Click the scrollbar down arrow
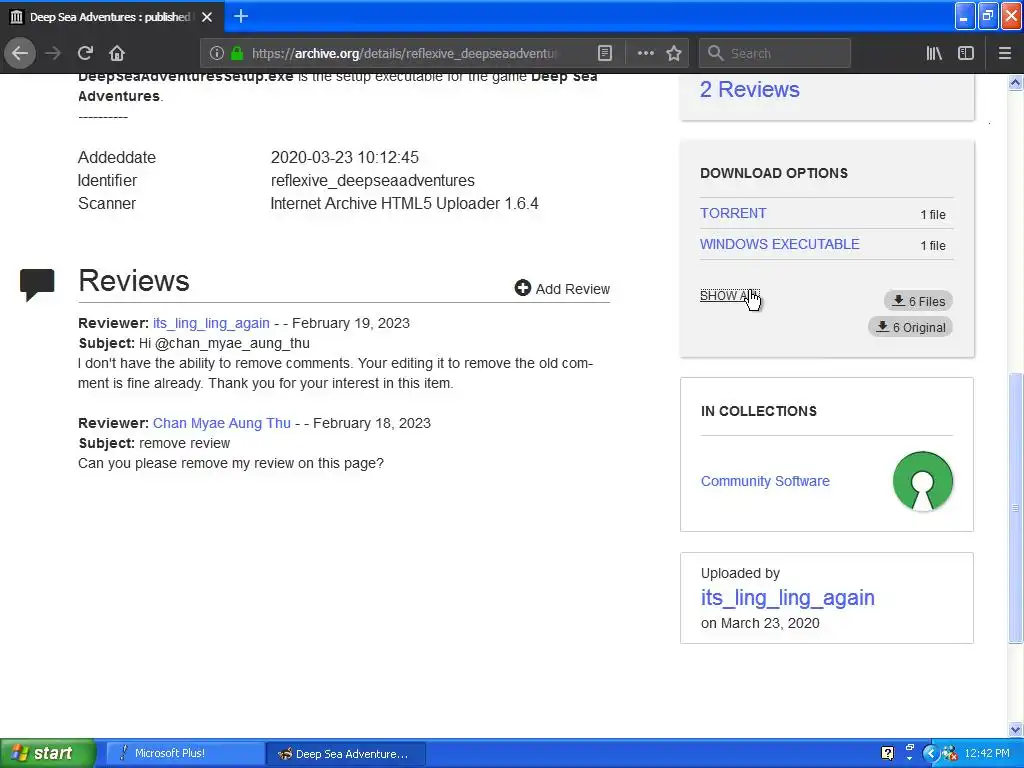This screenshot has height=768, width=1024. [x=1015, y=729]
